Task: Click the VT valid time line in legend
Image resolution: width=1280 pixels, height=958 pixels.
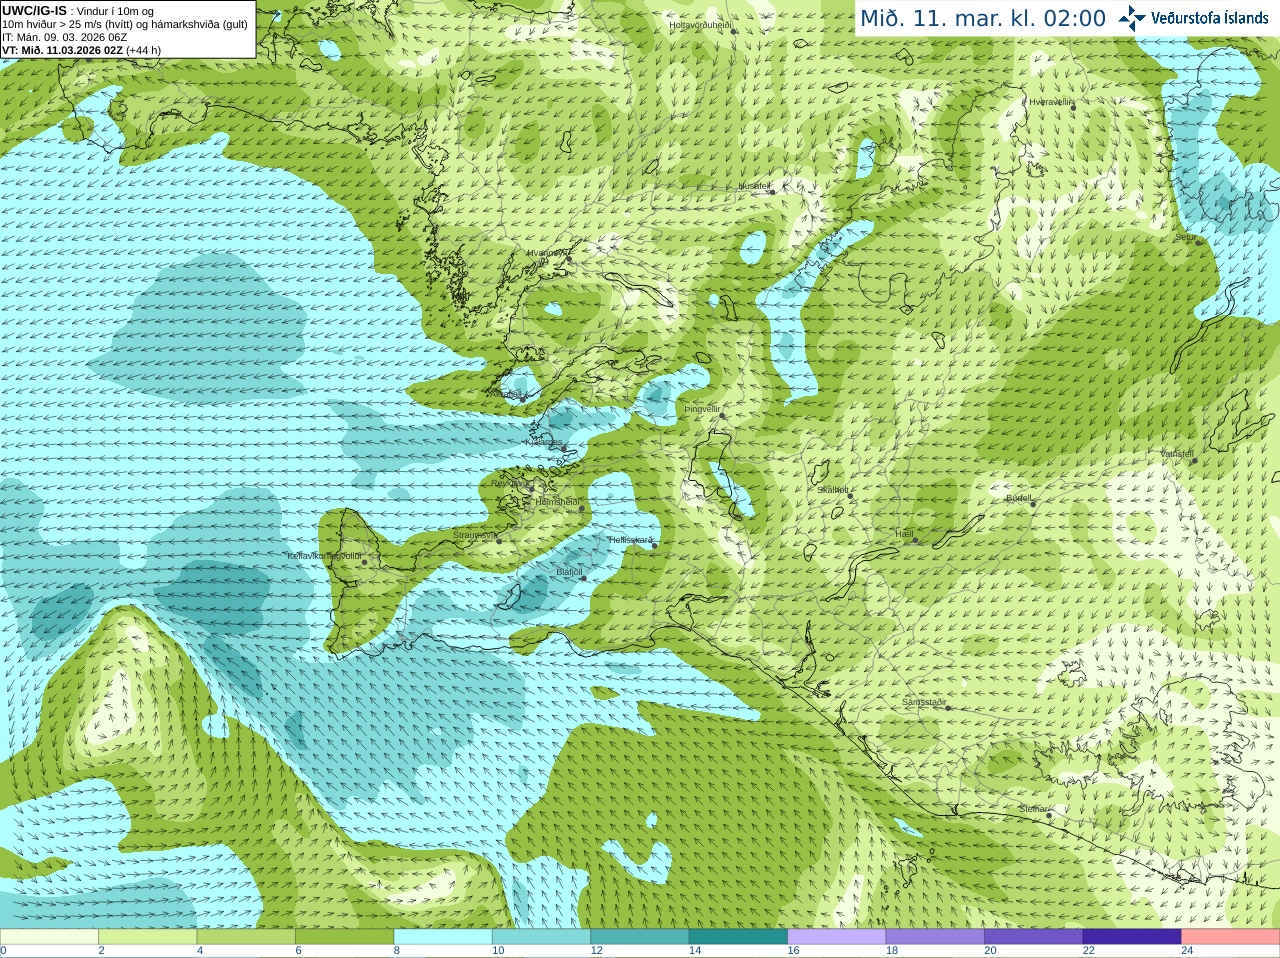Action: [81, 50]
